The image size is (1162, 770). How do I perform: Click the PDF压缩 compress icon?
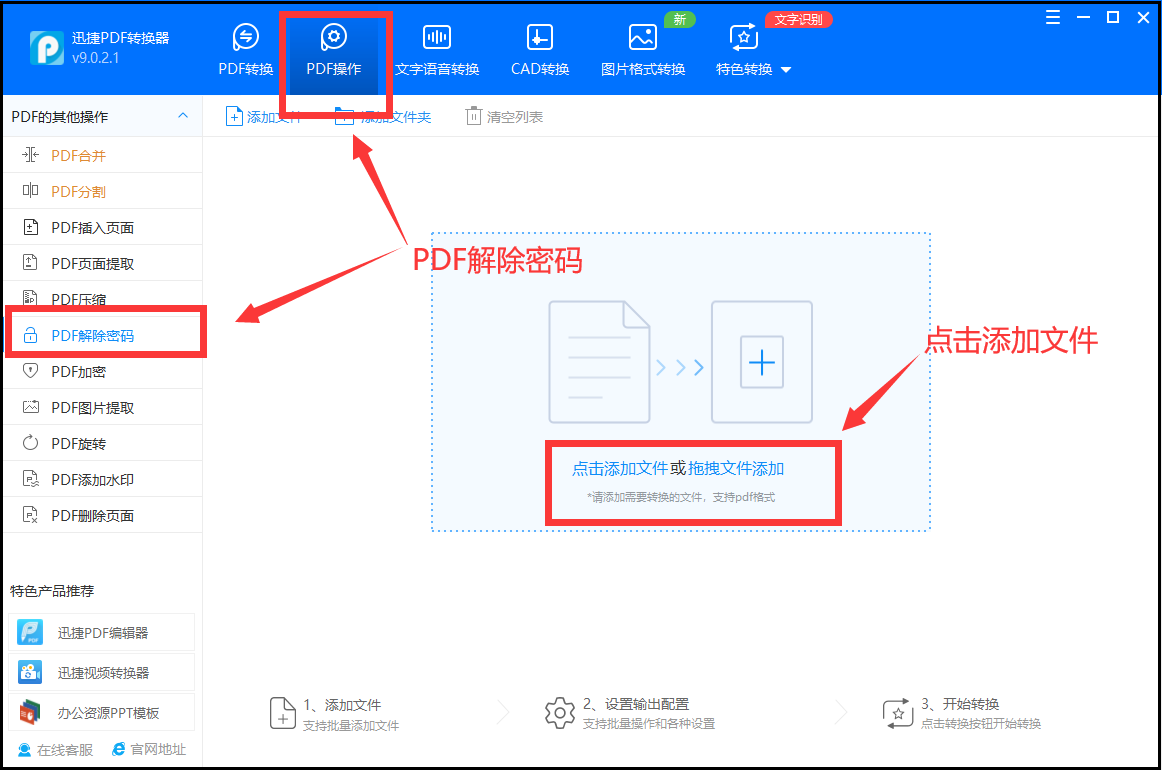tap(30, 298)
